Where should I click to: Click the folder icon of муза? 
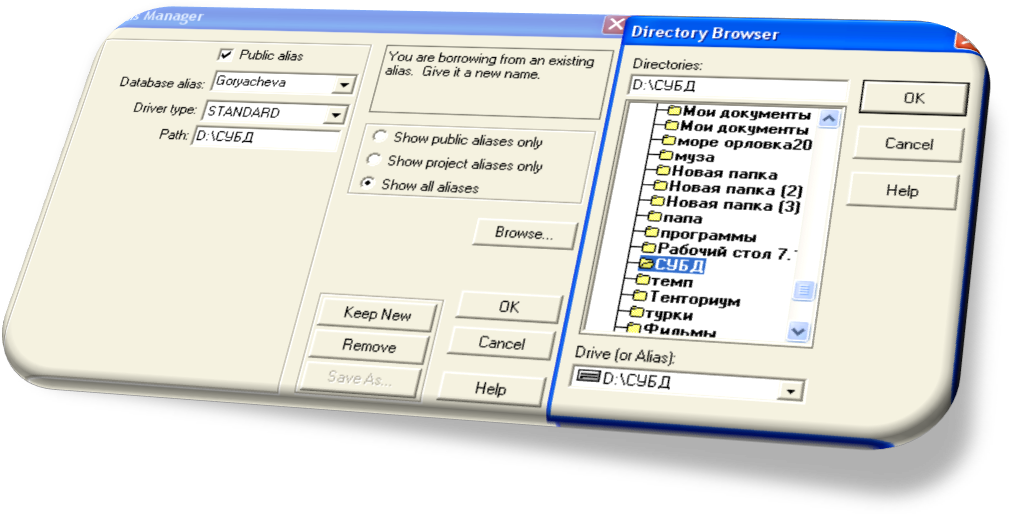coord(665,155)
